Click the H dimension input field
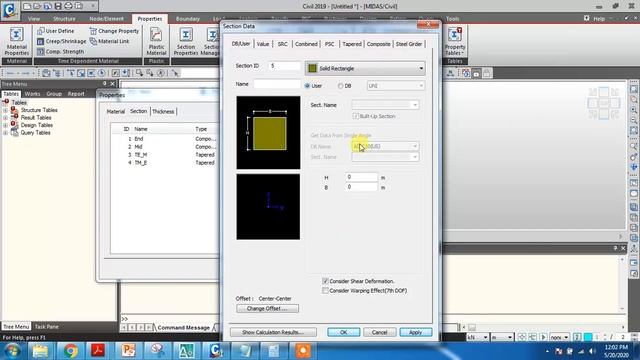The image size is (640, 360). [361, 177]
